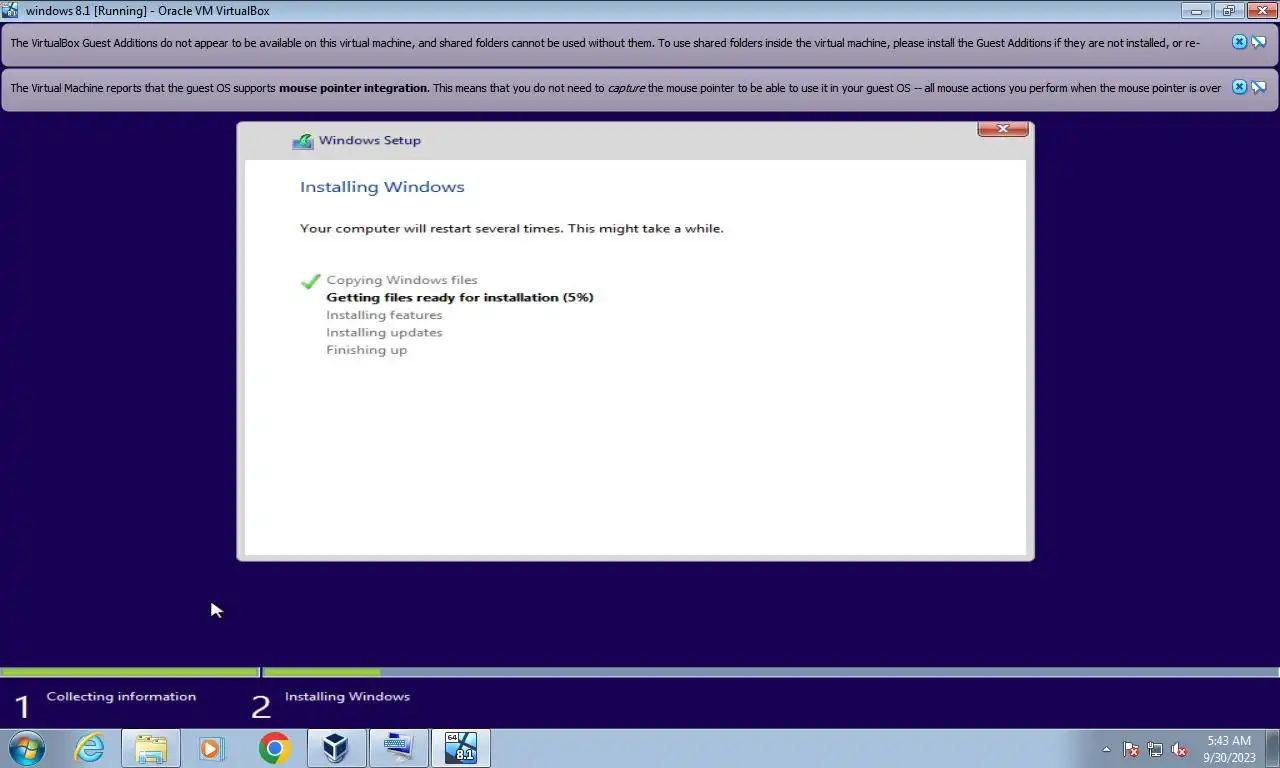Dismiss the Guest Additions notification with its X icon
The height and width of the screenshot is (768, 1280).
click(1239, 42)
